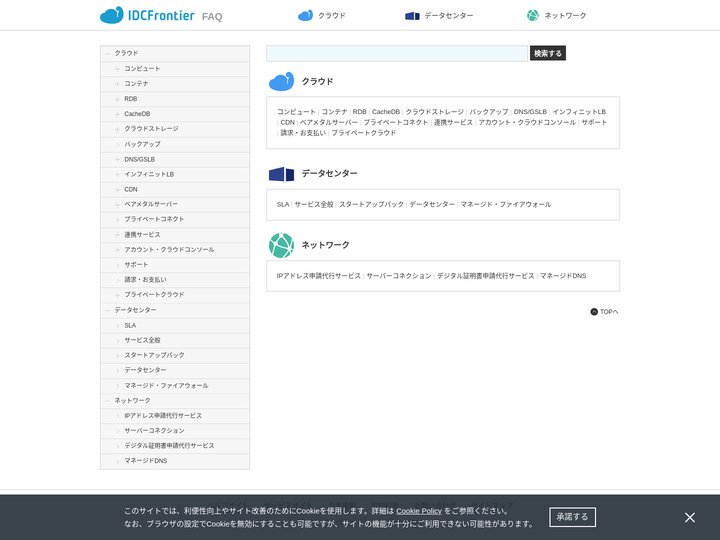The height and width of the screenshot is (540, 720).
Task: Open the ネットワーク top navigation item
Action: click(557, 16)
